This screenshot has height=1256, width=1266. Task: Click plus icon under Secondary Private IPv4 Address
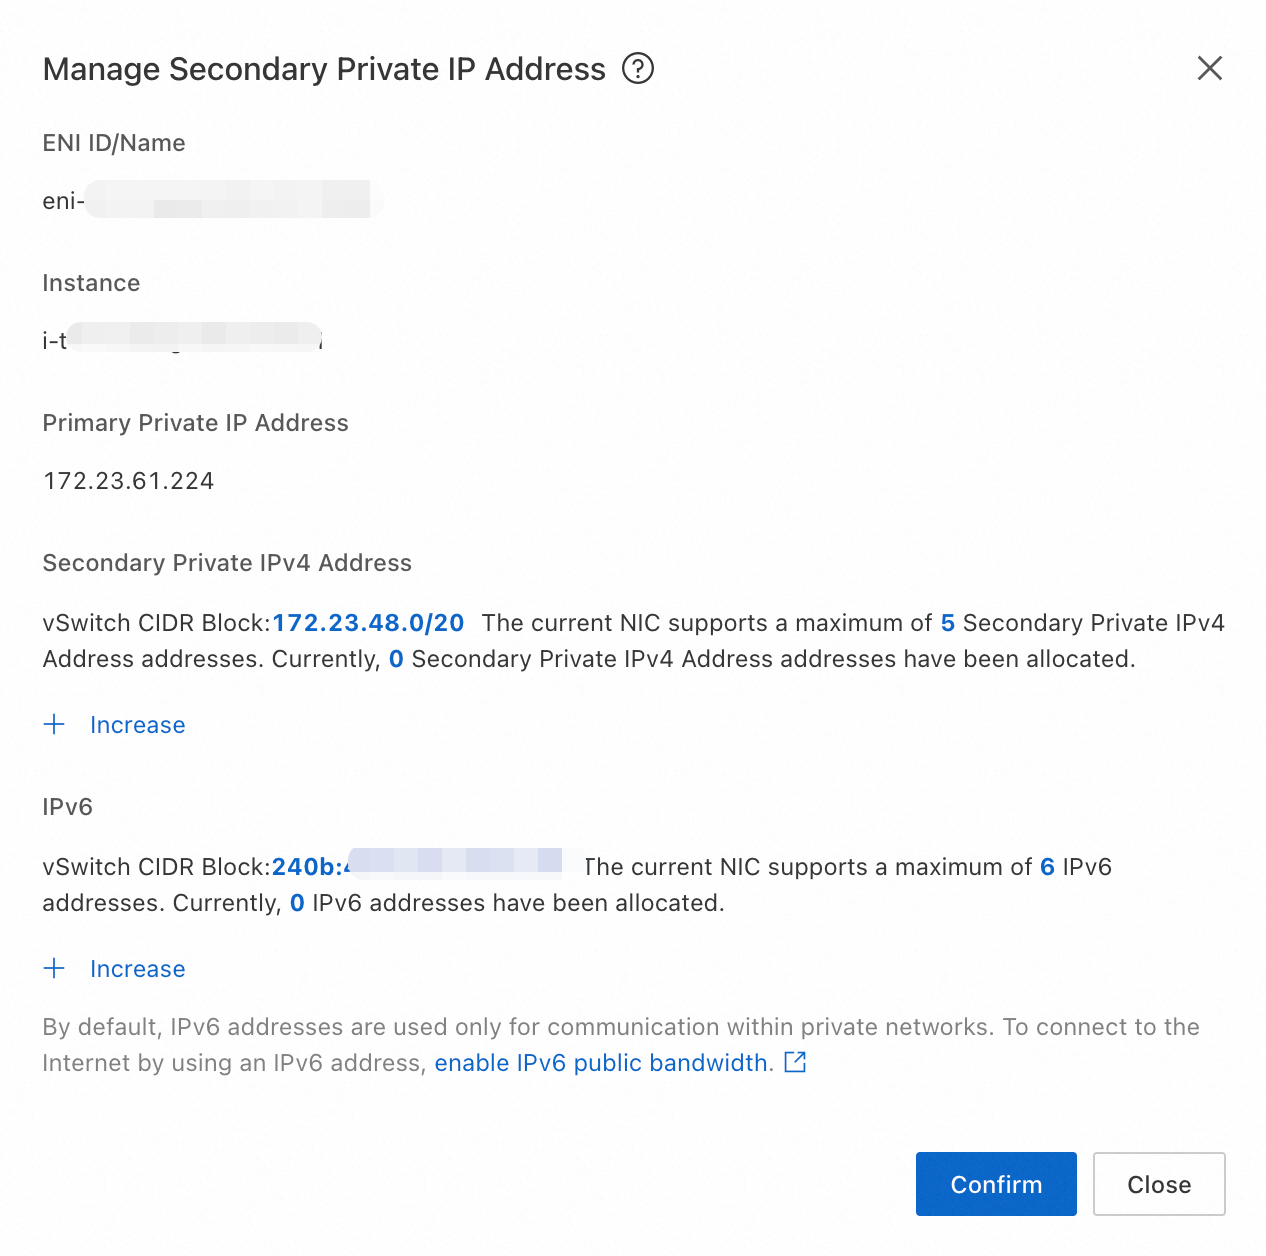(x=55, y=725)
